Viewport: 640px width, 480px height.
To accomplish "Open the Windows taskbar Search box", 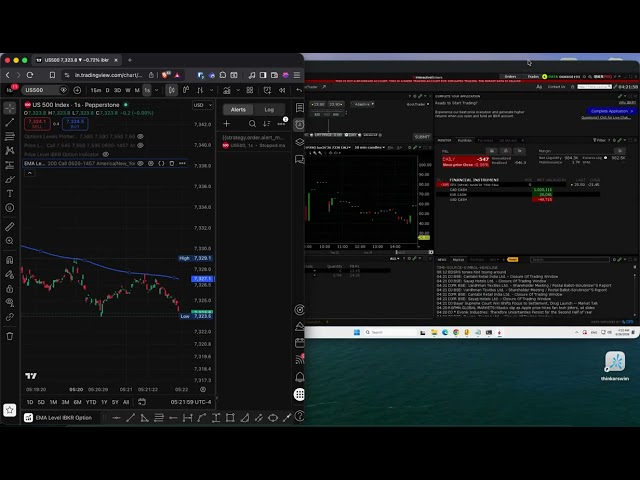I will (x=390, y=332).
